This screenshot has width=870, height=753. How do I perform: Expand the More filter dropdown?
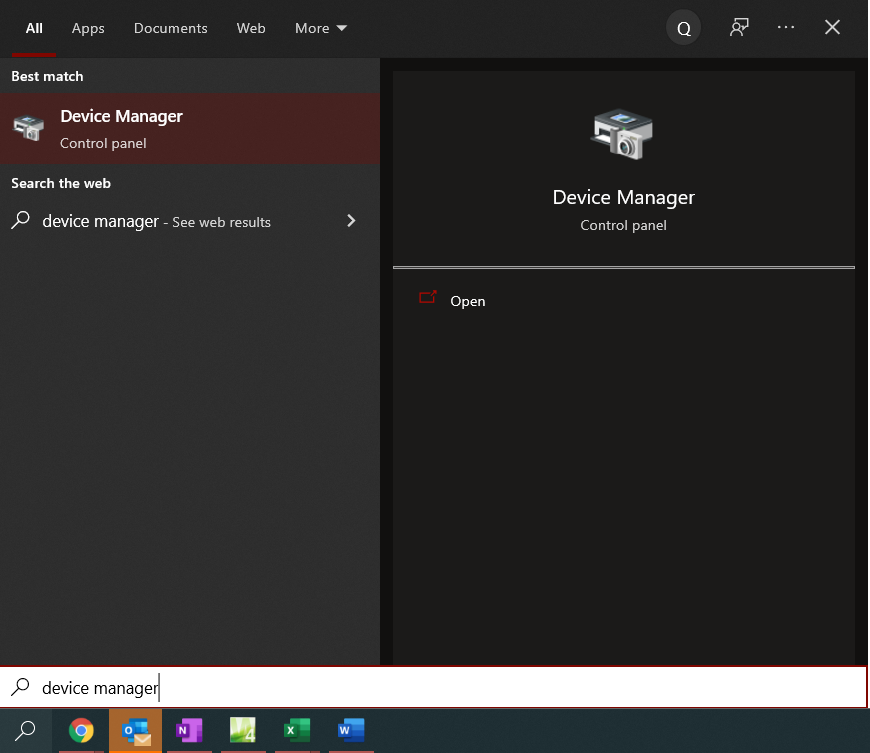pyautogui.click(x=320, y=28)
